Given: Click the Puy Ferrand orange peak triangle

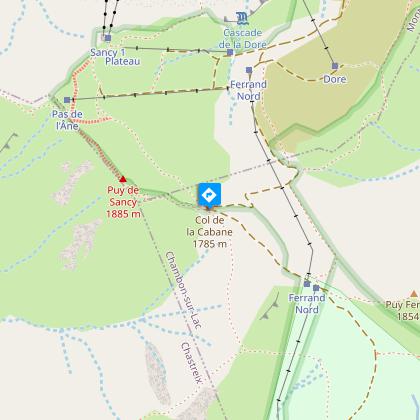Looking at the screenshot, I should 414,294.
